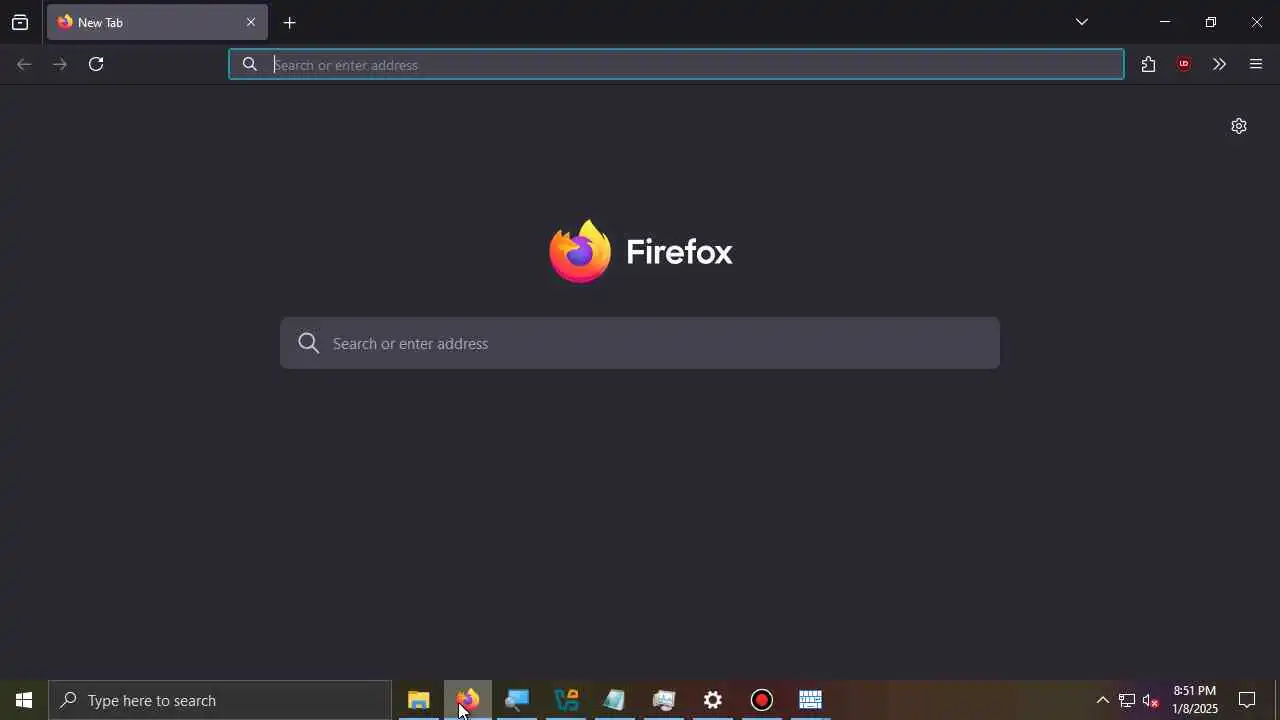Click the greyed-out back arrow
This screenshot has width=1280, height=720.
click(24, 64)
